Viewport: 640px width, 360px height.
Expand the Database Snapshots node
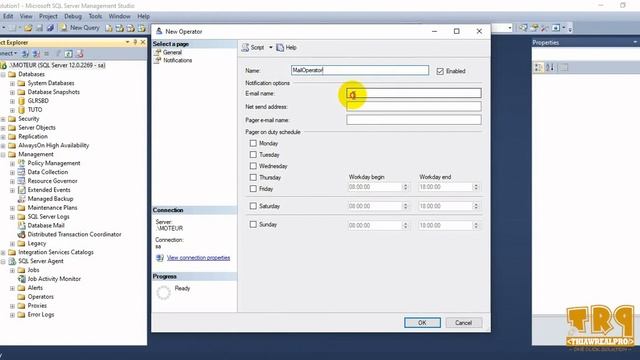(12, 92)
